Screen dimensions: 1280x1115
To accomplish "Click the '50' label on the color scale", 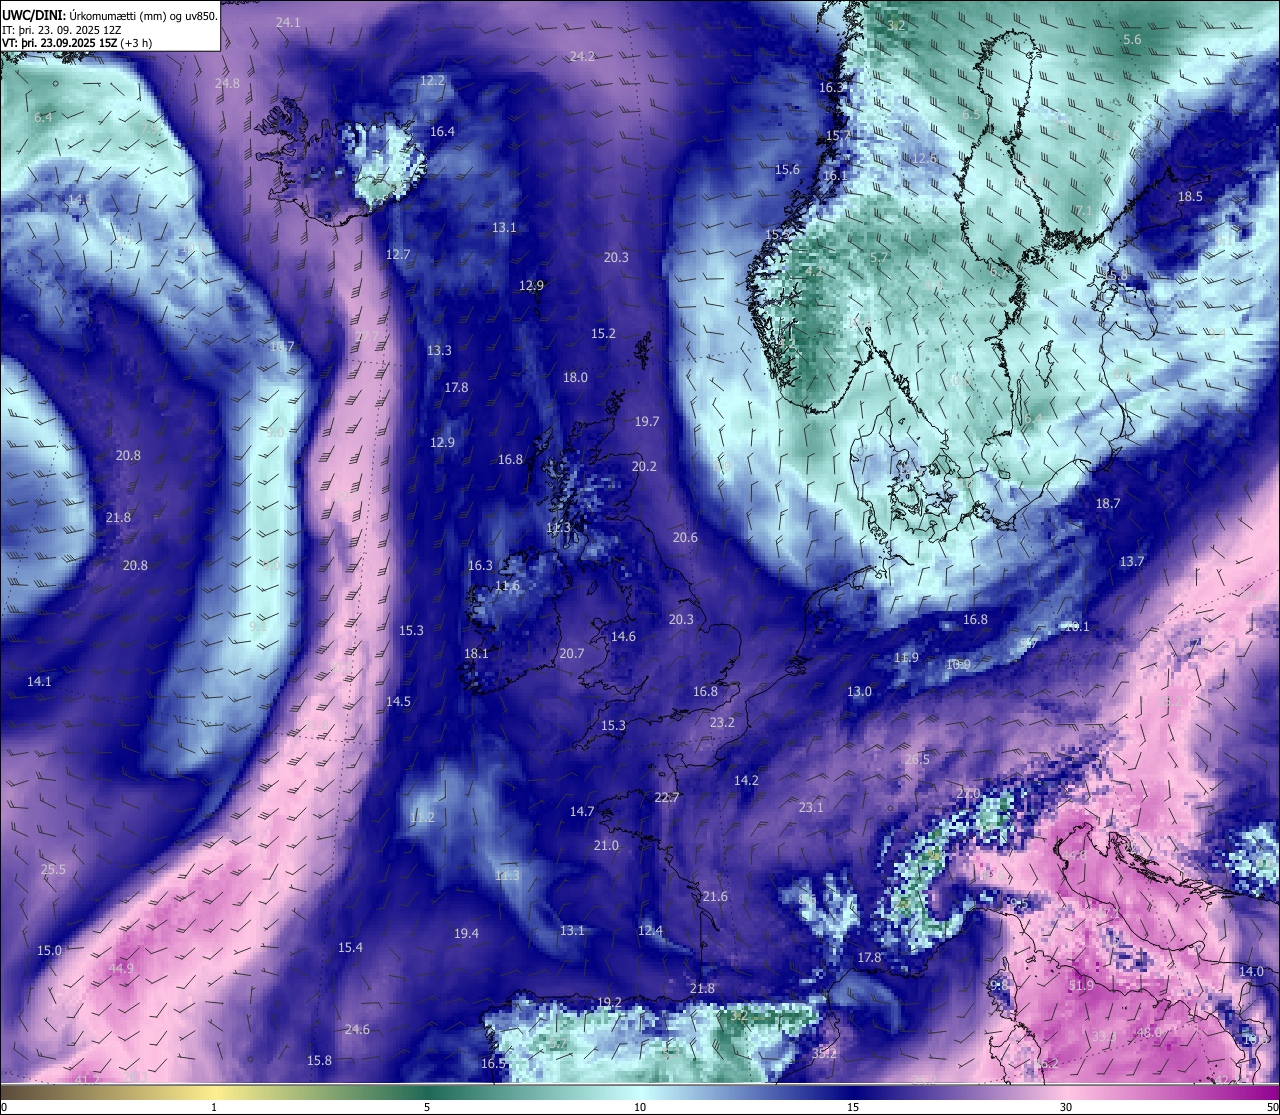I will click(1272, 1107).
